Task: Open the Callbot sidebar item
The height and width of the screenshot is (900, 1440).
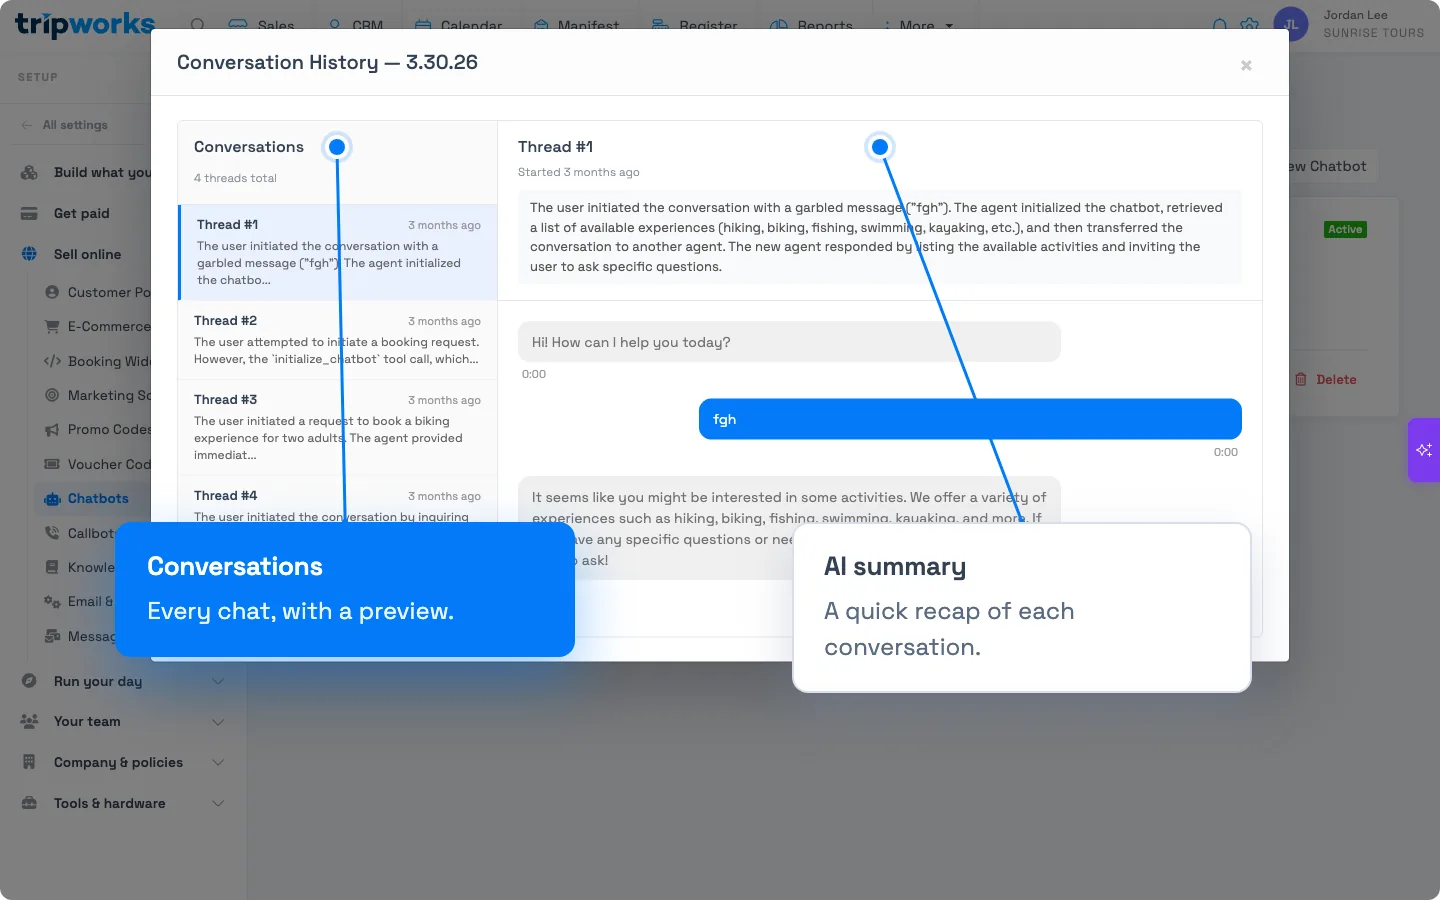Action: [91, 533]
